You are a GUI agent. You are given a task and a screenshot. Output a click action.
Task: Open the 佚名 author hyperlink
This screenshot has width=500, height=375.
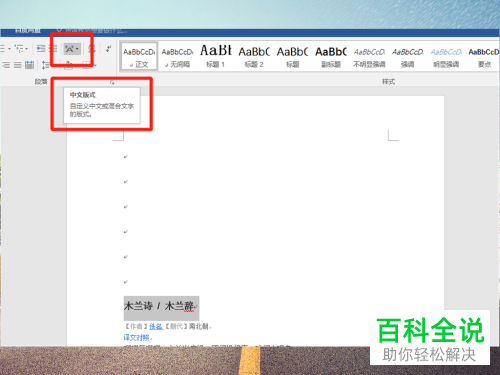(x=156, y=326)
